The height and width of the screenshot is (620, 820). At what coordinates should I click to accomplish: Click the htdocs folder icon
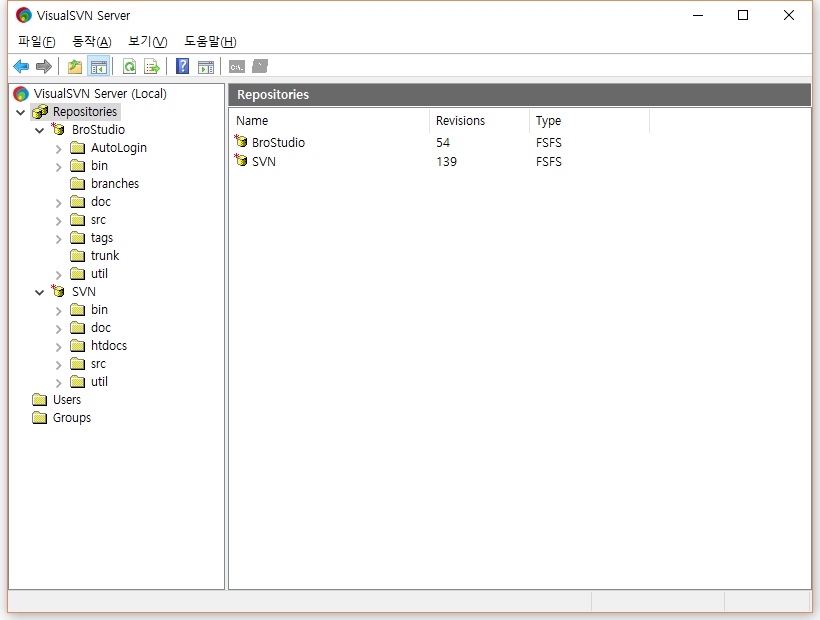point(77,346)
